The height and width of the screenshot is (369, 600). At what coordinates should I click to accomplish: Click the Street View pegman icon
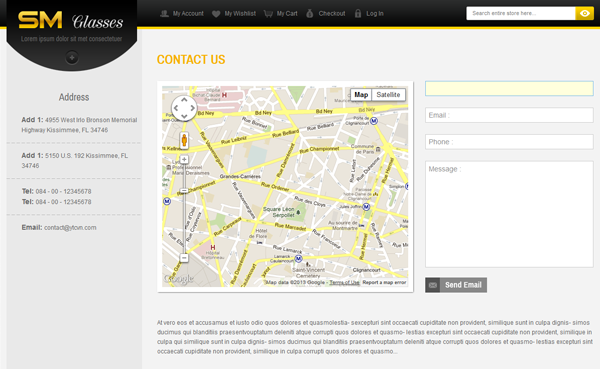pos(184,140)
